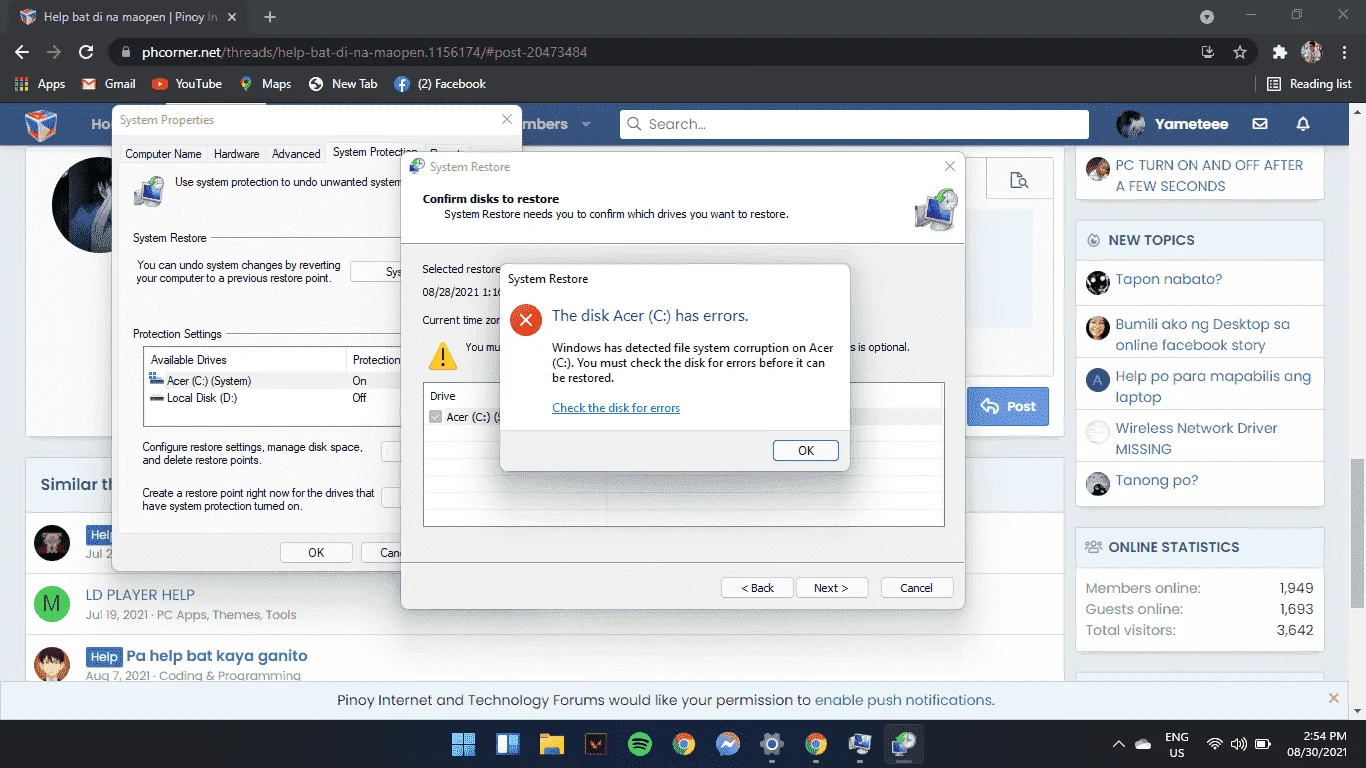
Task: Open 'PC TURN ON AND OFF AFTER A FEW SECONDS' thread
Action: tap(1209, 175)
